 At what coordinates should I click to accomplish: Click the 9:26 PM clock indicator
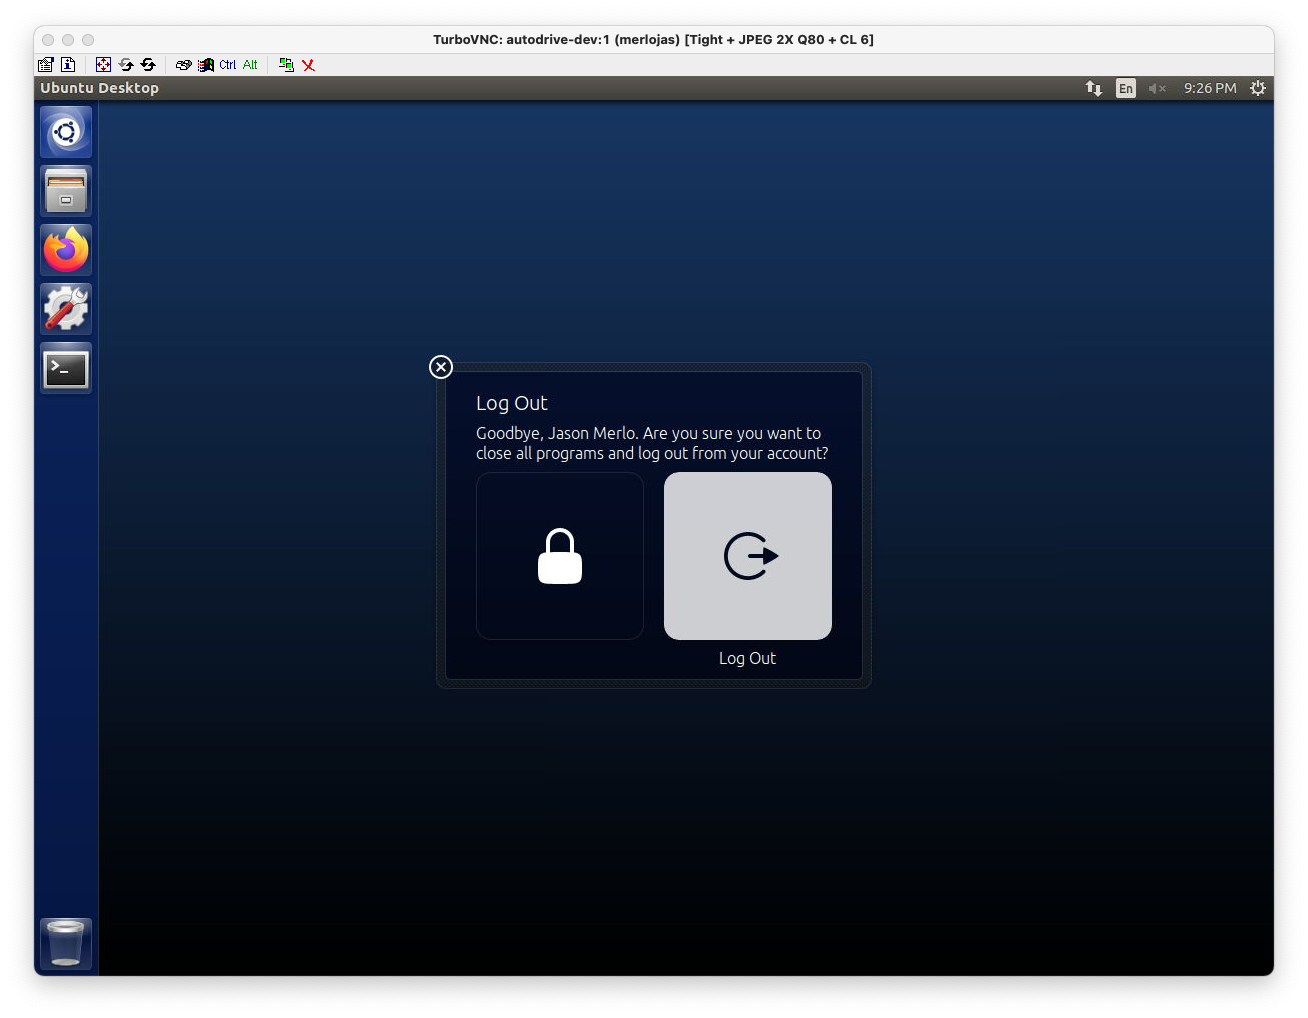[x=1210, y=88]
